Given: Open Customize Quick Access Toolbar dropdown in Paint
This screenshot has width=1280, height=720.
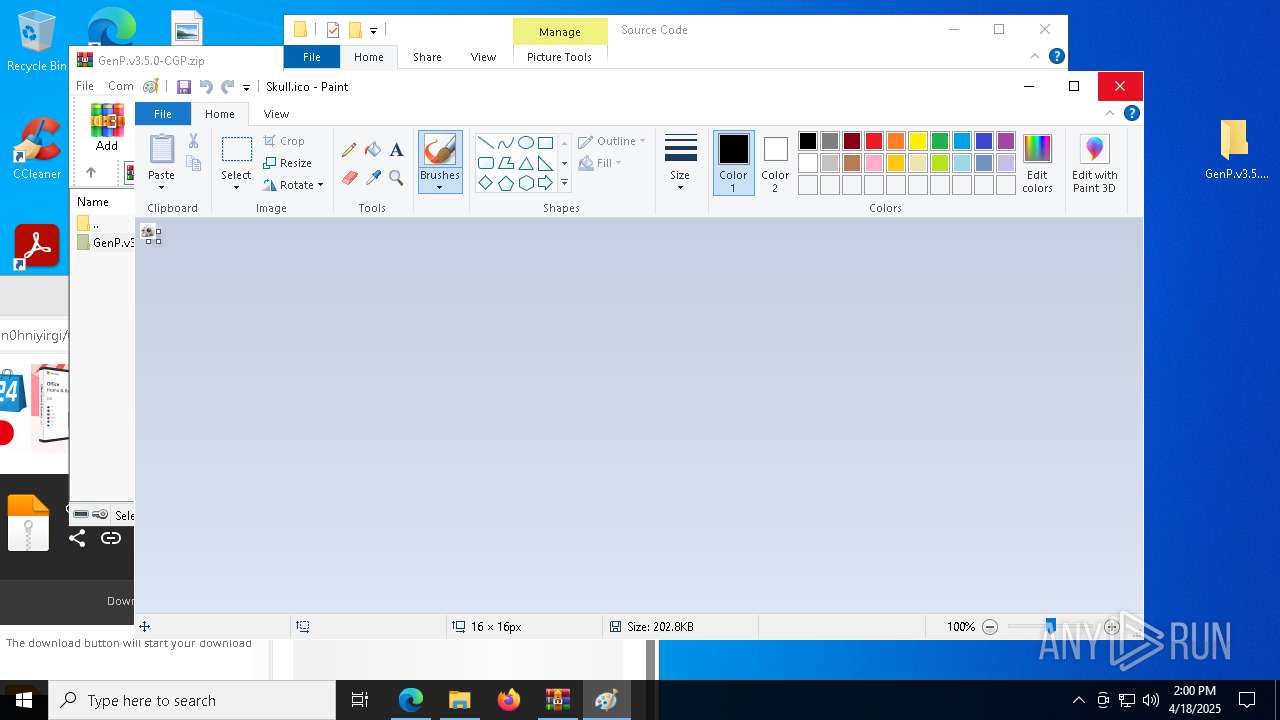Looking at the screenshot, I should pos(246,88).
